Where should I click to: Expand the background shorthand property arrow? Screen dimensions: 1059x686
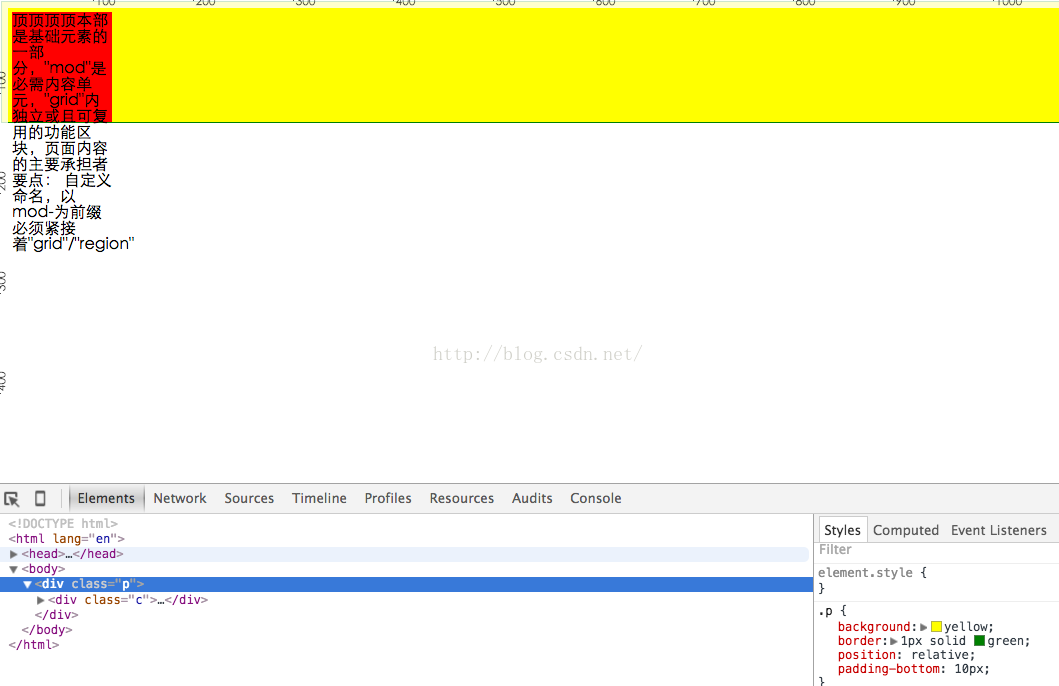point(924,627)
